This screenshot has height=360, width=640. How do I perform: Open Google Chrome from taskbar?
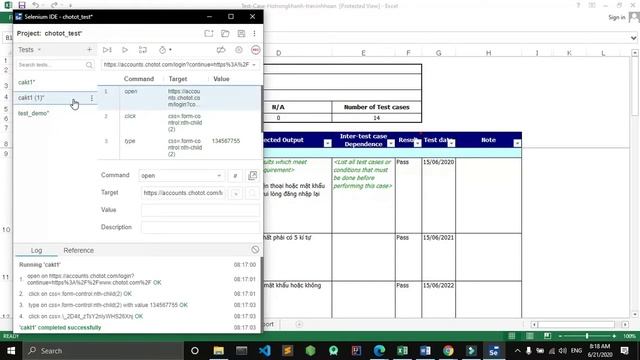tap(448, 351)
